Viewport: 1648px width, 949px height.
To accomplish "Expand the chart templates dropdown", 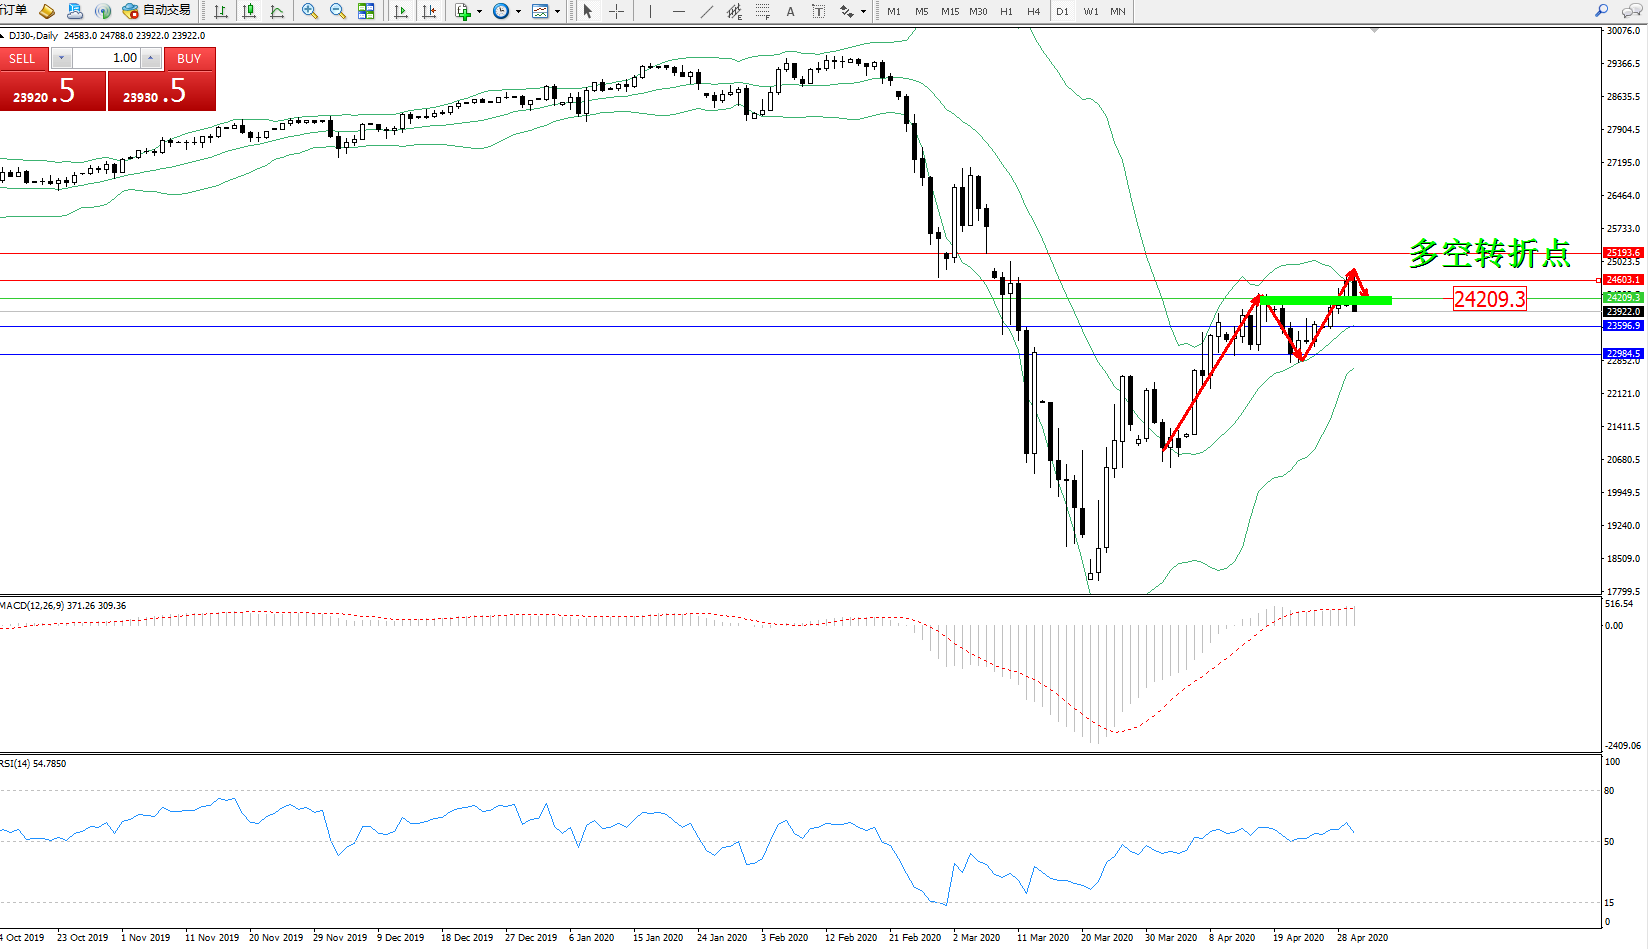I will click(557, 12).
